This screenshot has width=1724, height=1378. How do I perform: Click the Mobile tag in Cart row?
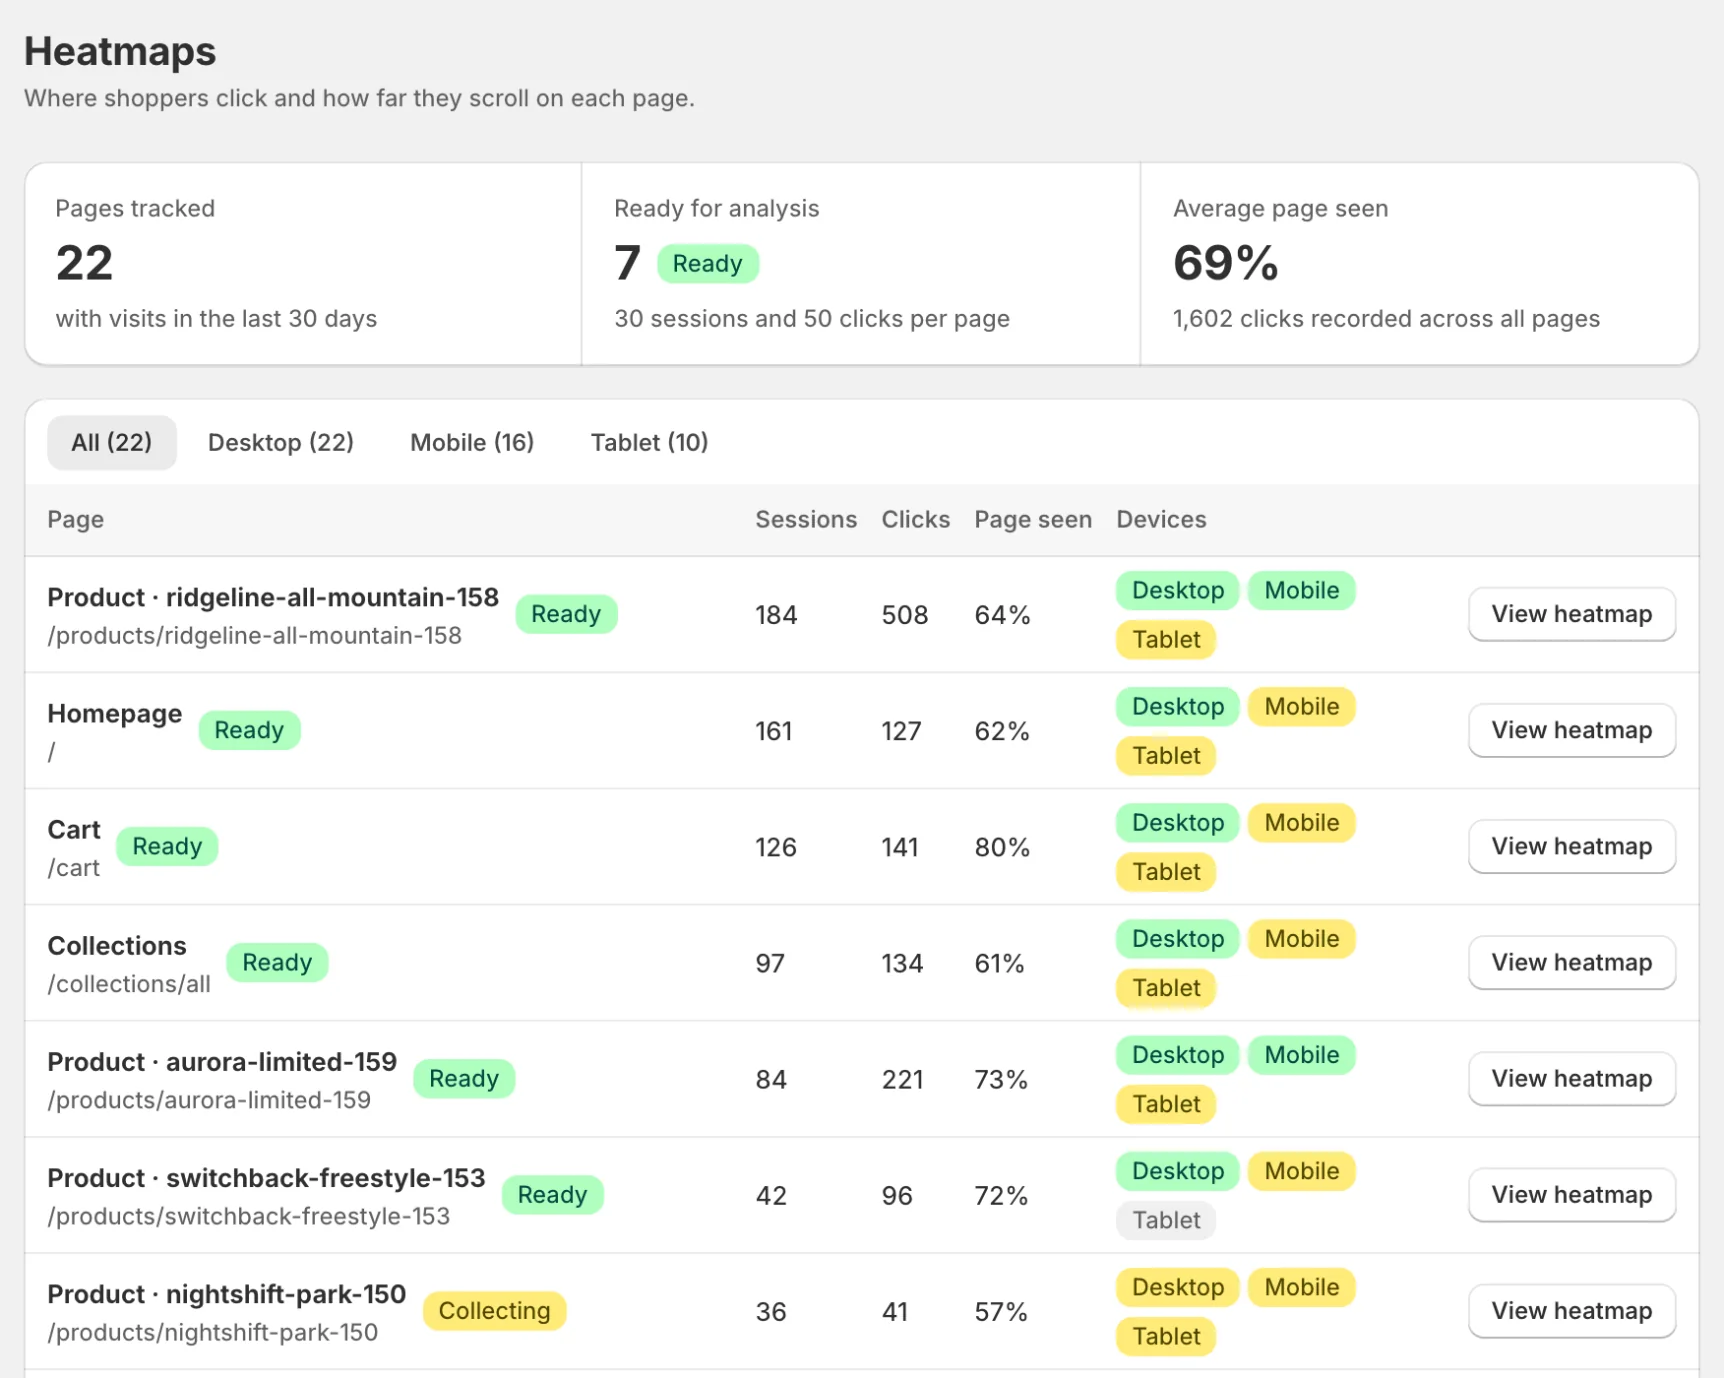pyautogui.click(x=1301, y=822)
